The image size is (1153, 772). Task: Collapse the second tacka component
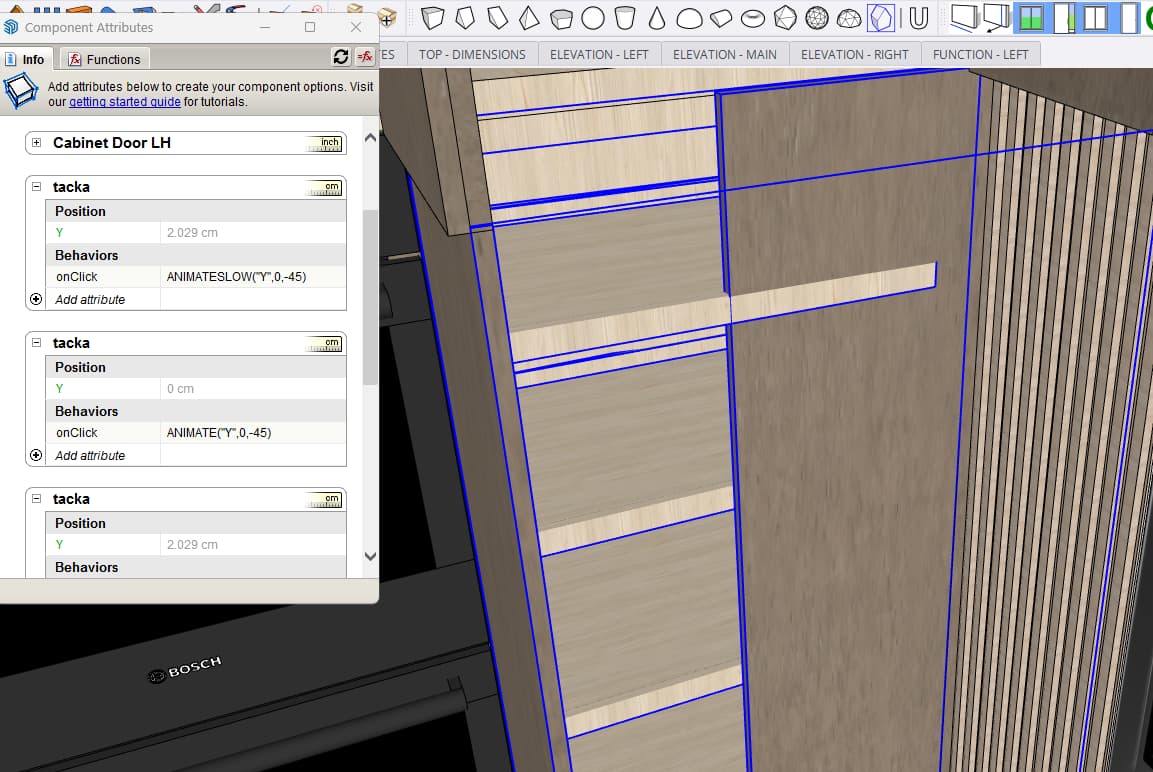pyautogui.click(x=37, y=343)
